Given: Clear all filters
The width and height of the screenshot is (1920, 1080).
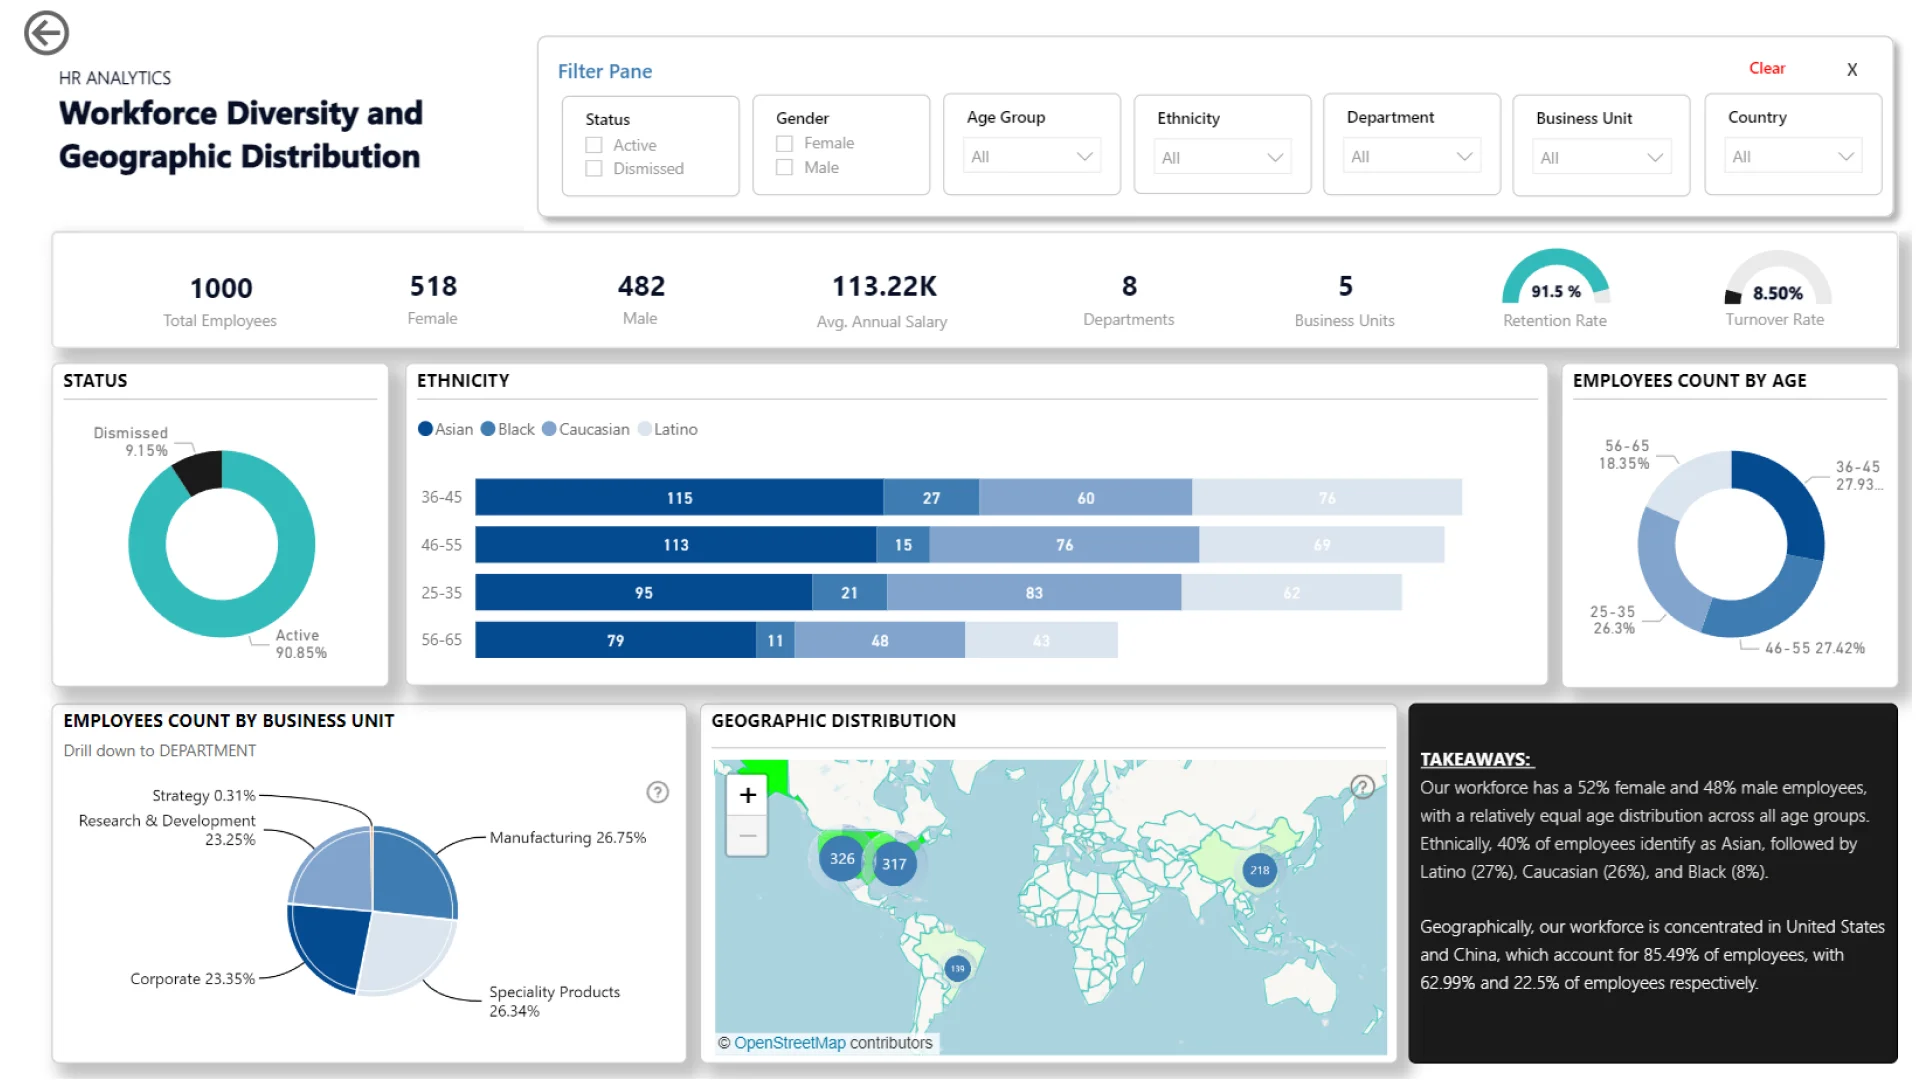Looking at the screenshot, I should 1767,68.
